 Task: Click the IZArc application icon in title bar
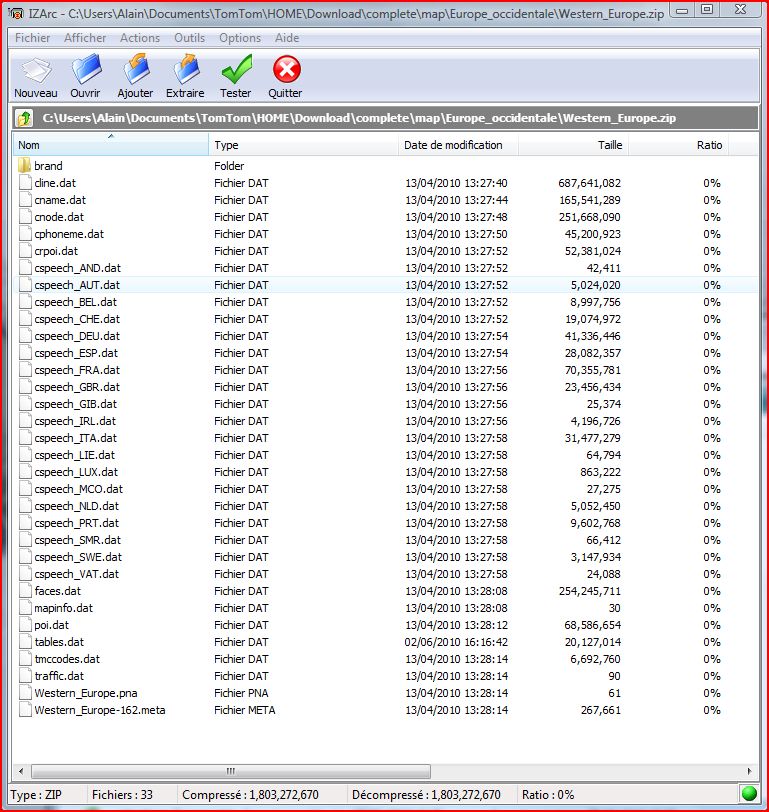pyautogui.click(x=17, y=13)
